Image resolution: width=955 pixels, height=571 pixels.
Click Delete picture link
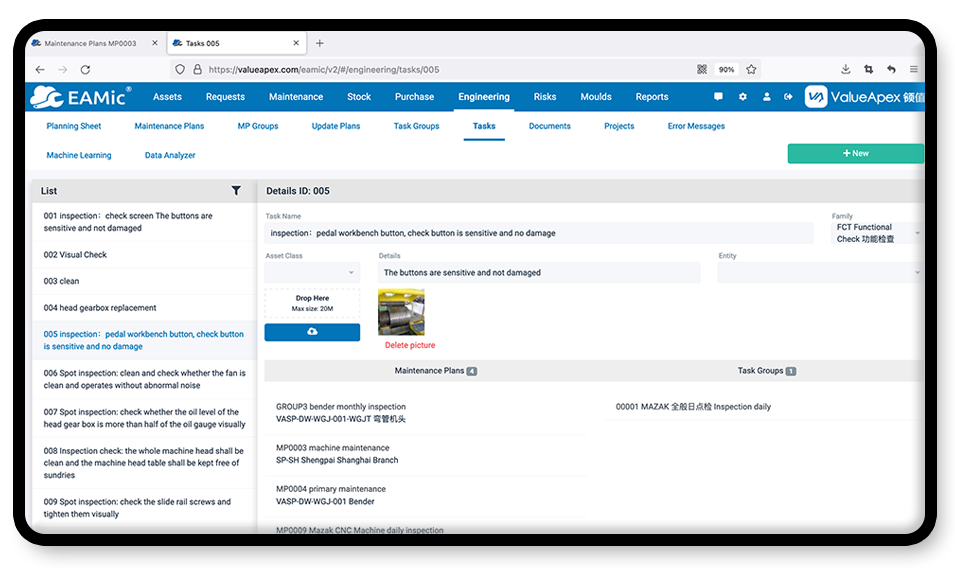410,345
